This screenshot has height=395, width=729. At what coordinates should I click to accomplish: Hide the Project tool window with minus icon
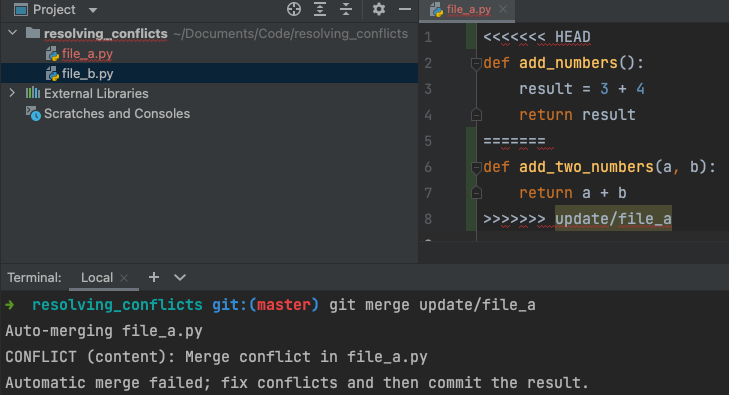[x=405, y=9]
